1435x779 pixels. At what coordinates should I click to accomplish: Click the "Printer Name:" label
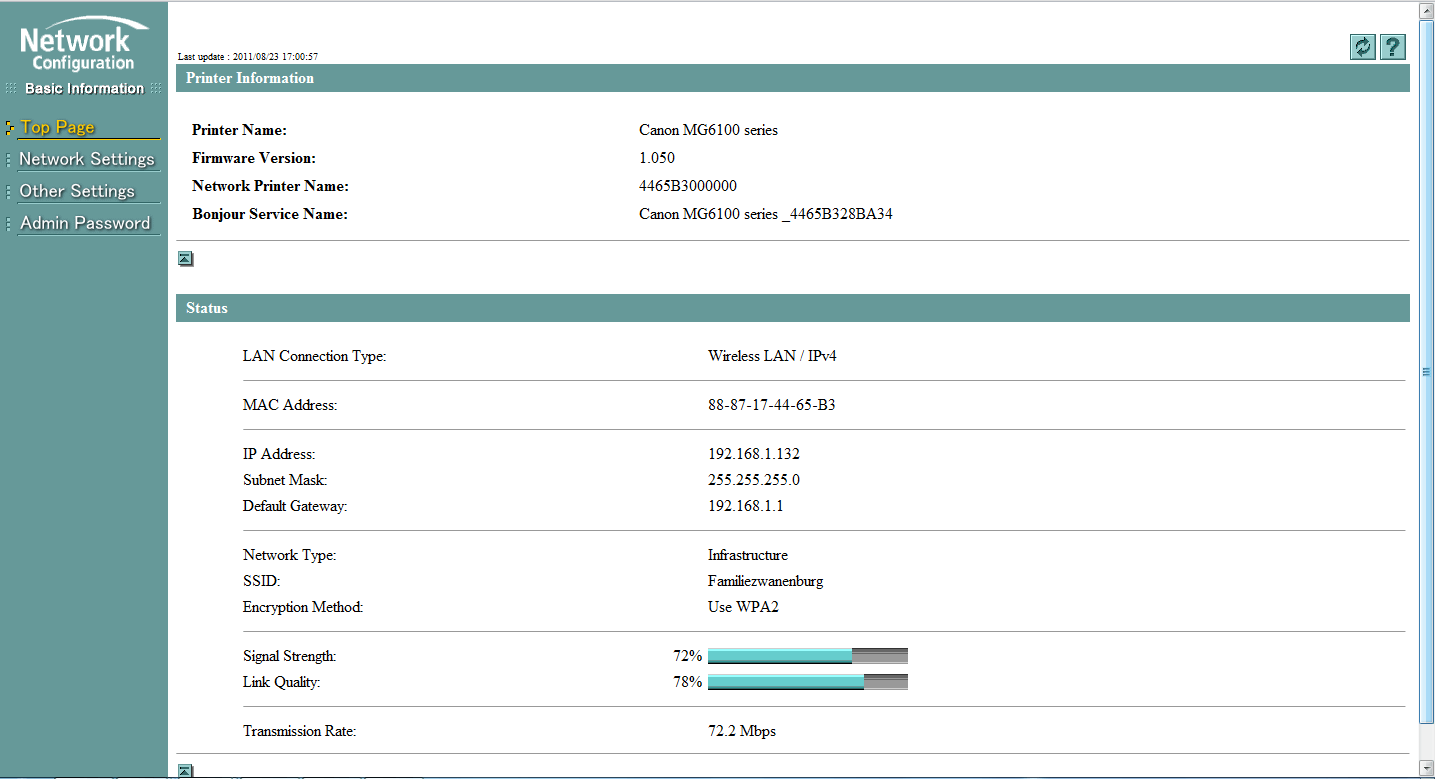(x=240, y=130)
